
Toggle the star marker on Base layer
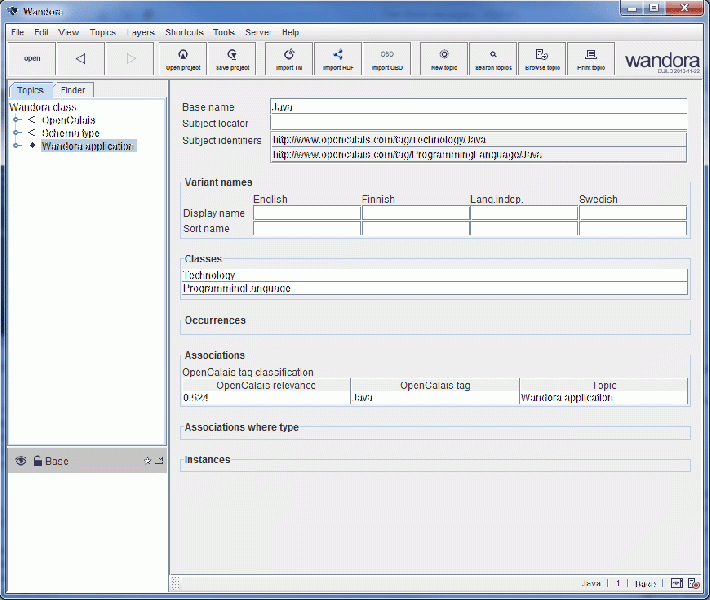coord(147,461)
